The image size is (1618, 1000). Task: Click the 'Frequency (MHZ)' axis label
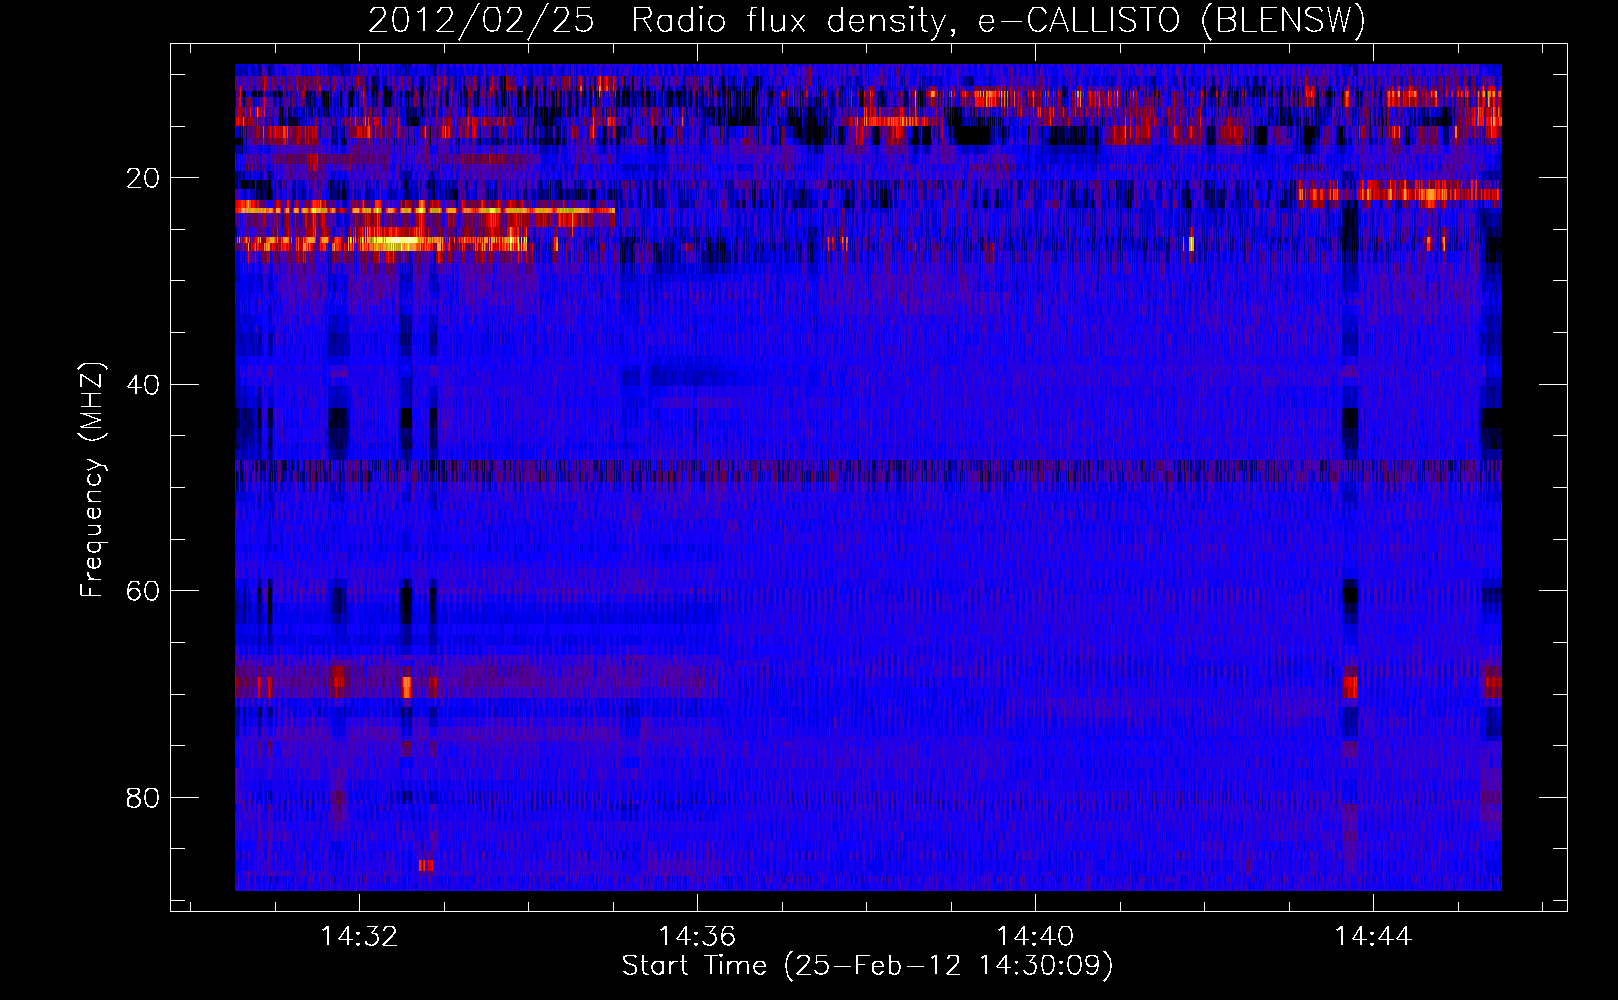point(92,480)
